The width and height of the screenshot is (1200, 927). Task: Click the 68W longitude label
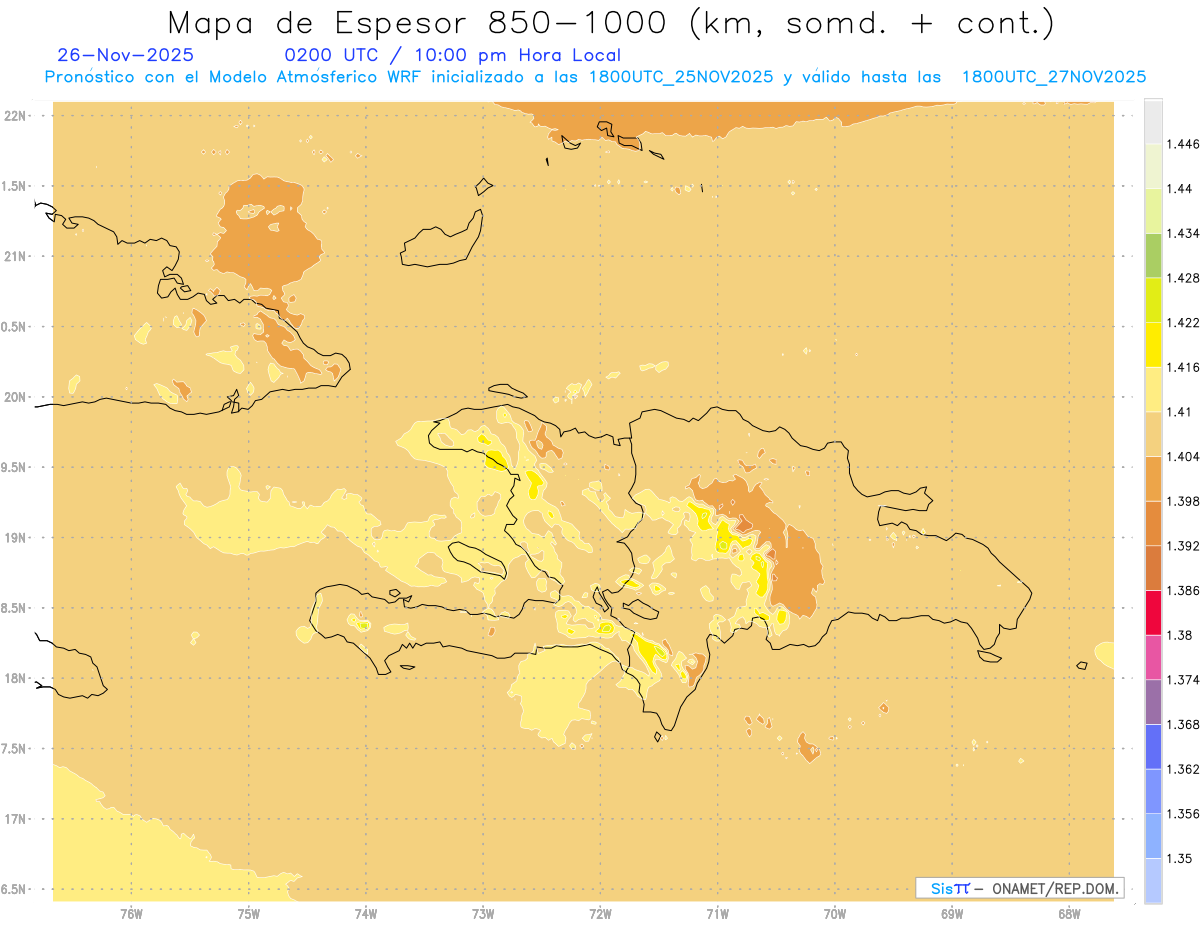coord(1069,914)
